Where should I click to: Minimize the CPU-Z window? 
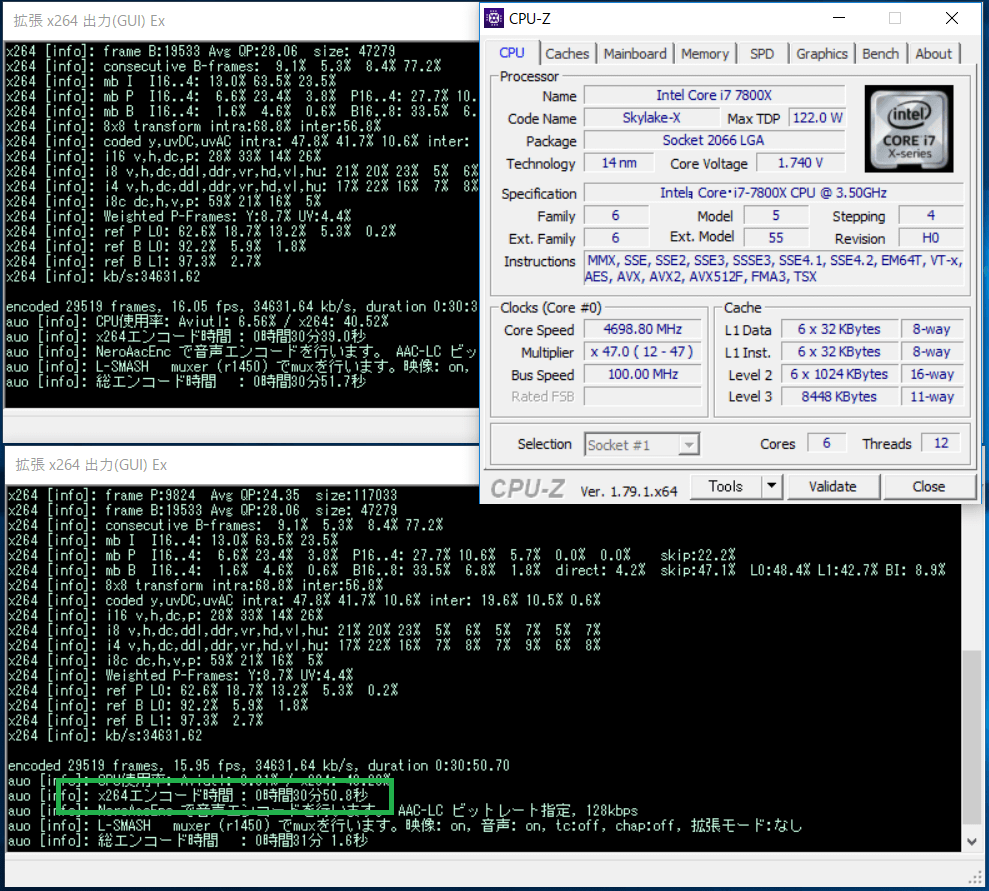click(x=839, y=18)
